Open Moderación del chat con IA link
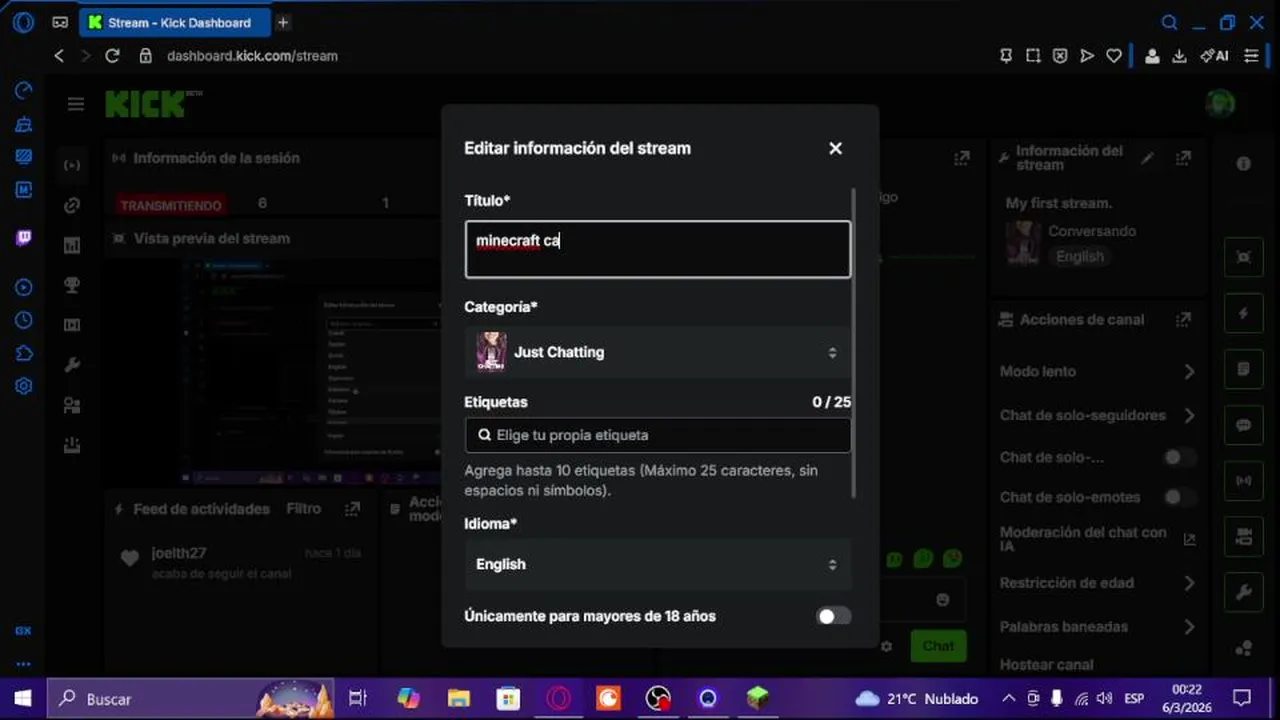This screenshot has height=720, width=1280. (x=1189, y=539)
